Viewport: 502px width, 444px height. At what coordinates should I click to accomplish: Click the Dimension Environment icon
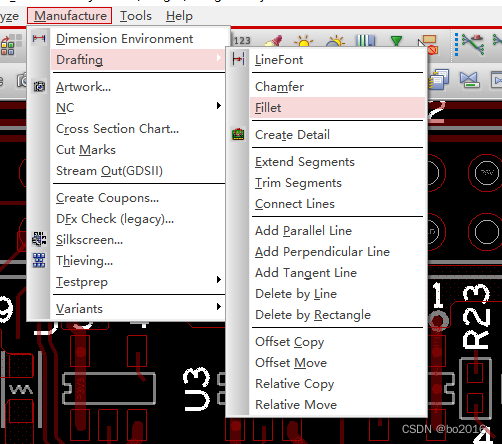point(39,39)
